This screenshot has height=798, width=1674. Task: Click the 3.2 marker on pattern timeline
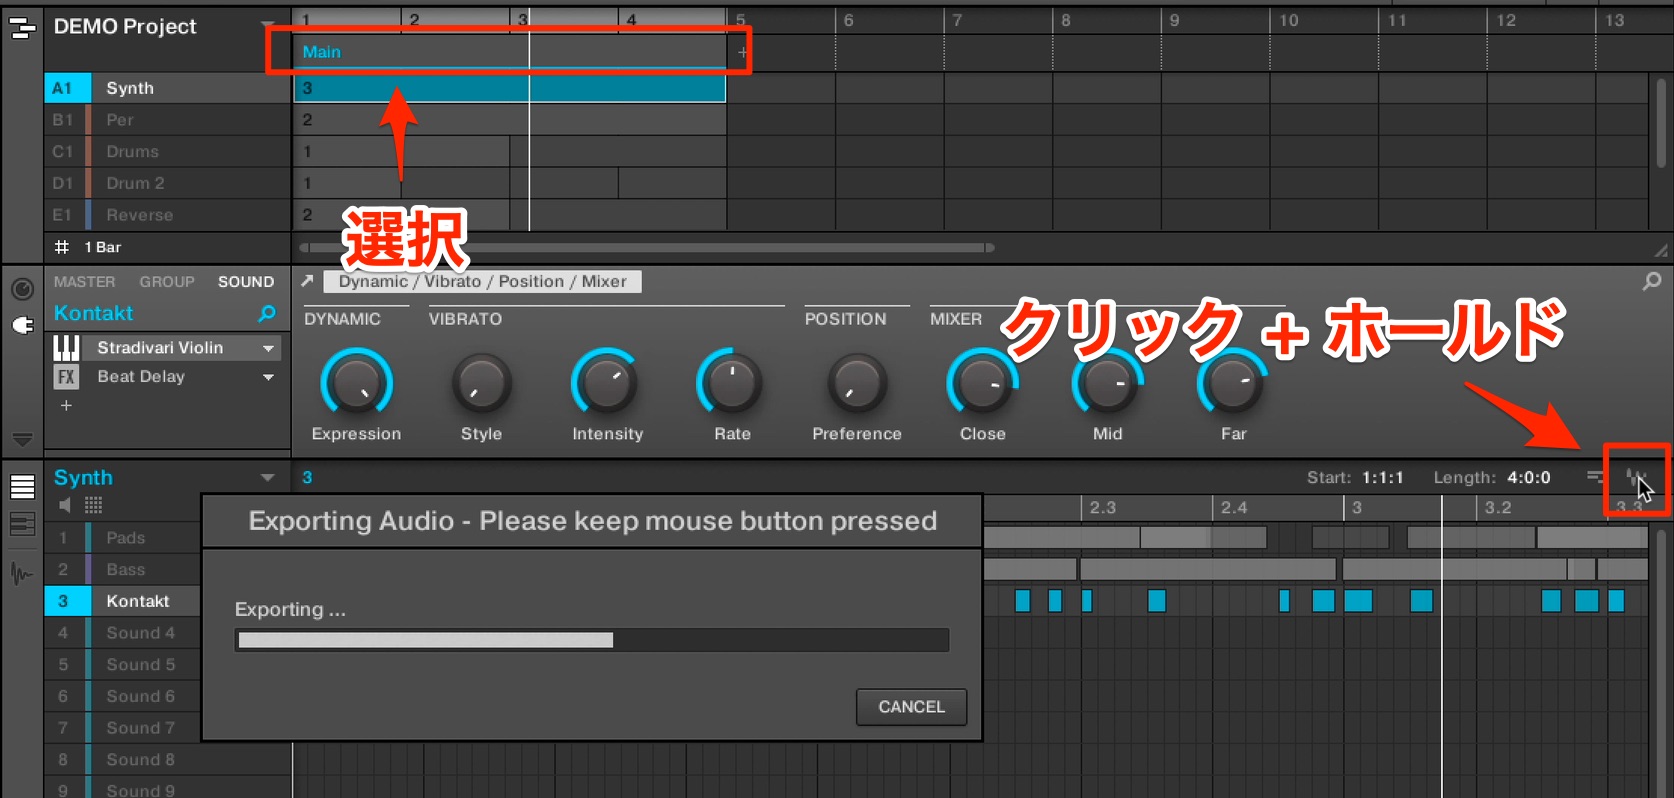pyautogui.click(x=1497, y=508)
